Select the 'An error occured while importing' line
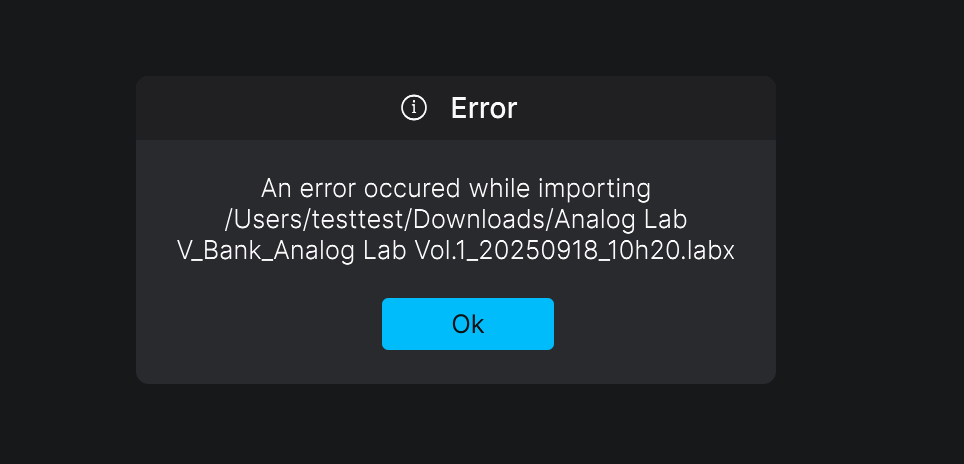The image size is (964, 464). pos(456,188)
